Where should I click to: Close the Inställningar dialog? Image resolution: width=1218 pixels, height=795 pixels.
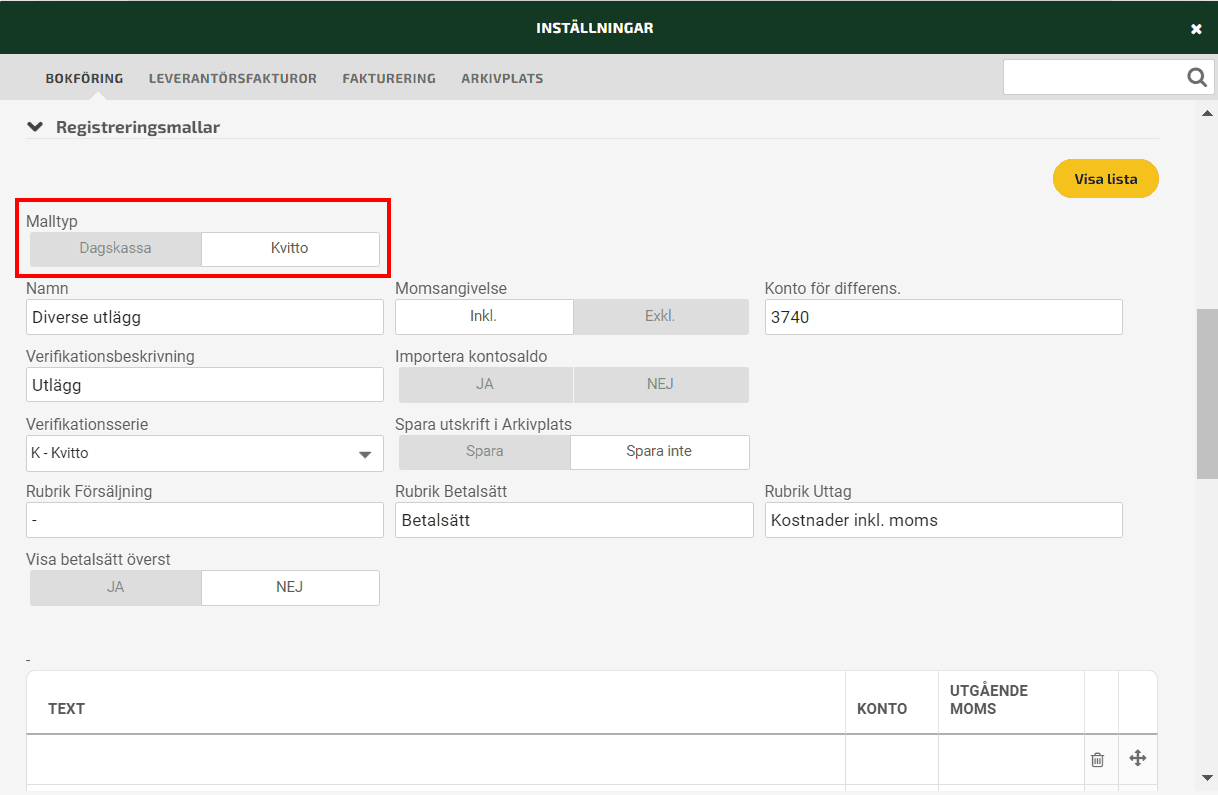pos(1196,29)
